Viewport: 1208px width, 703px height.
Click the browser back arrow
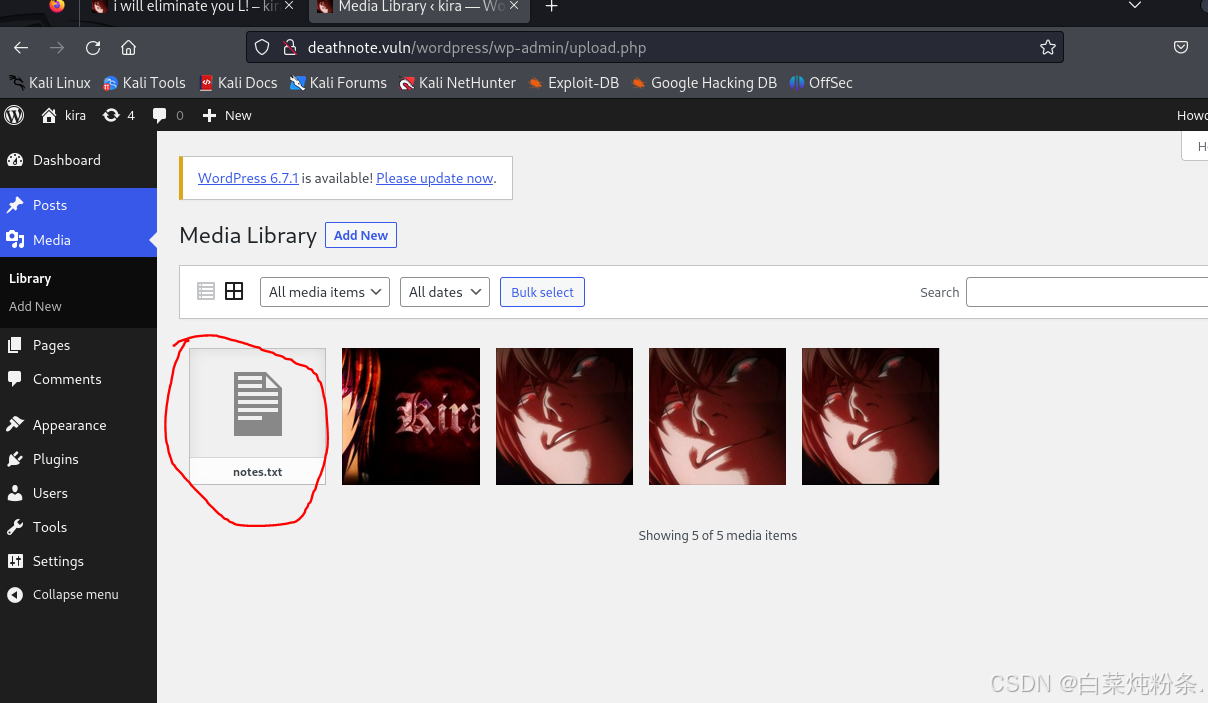pos(21,47)
